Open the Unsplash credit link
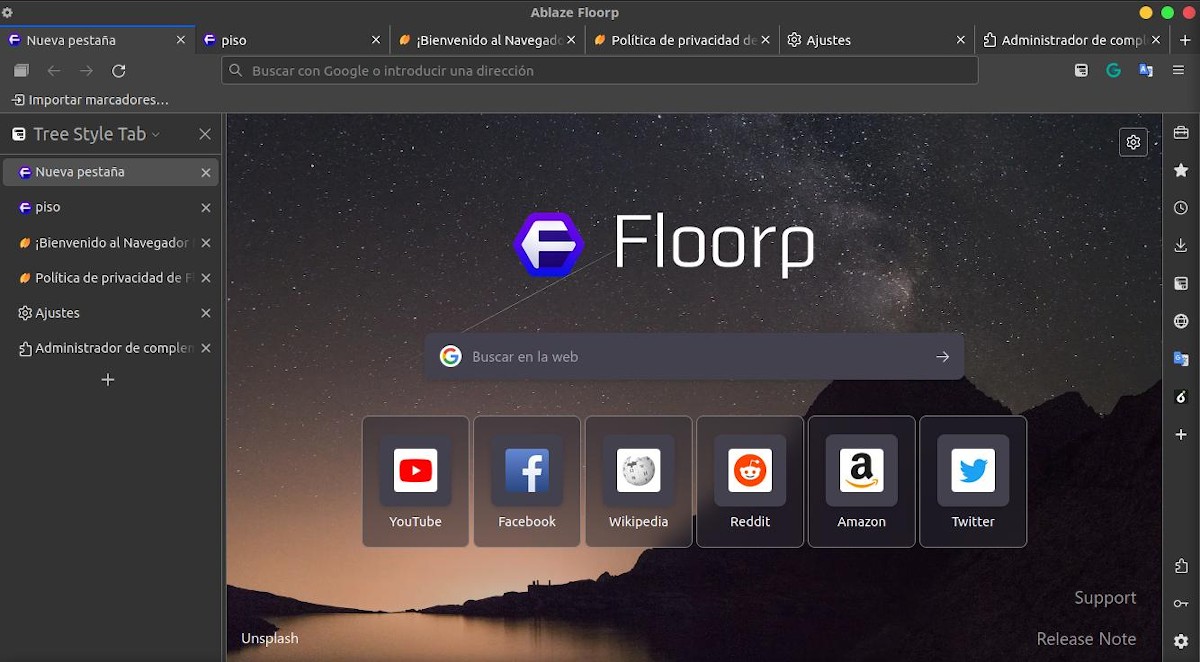Image resolution: width=1200 pixels, height=662 pixels. (270, 638)
